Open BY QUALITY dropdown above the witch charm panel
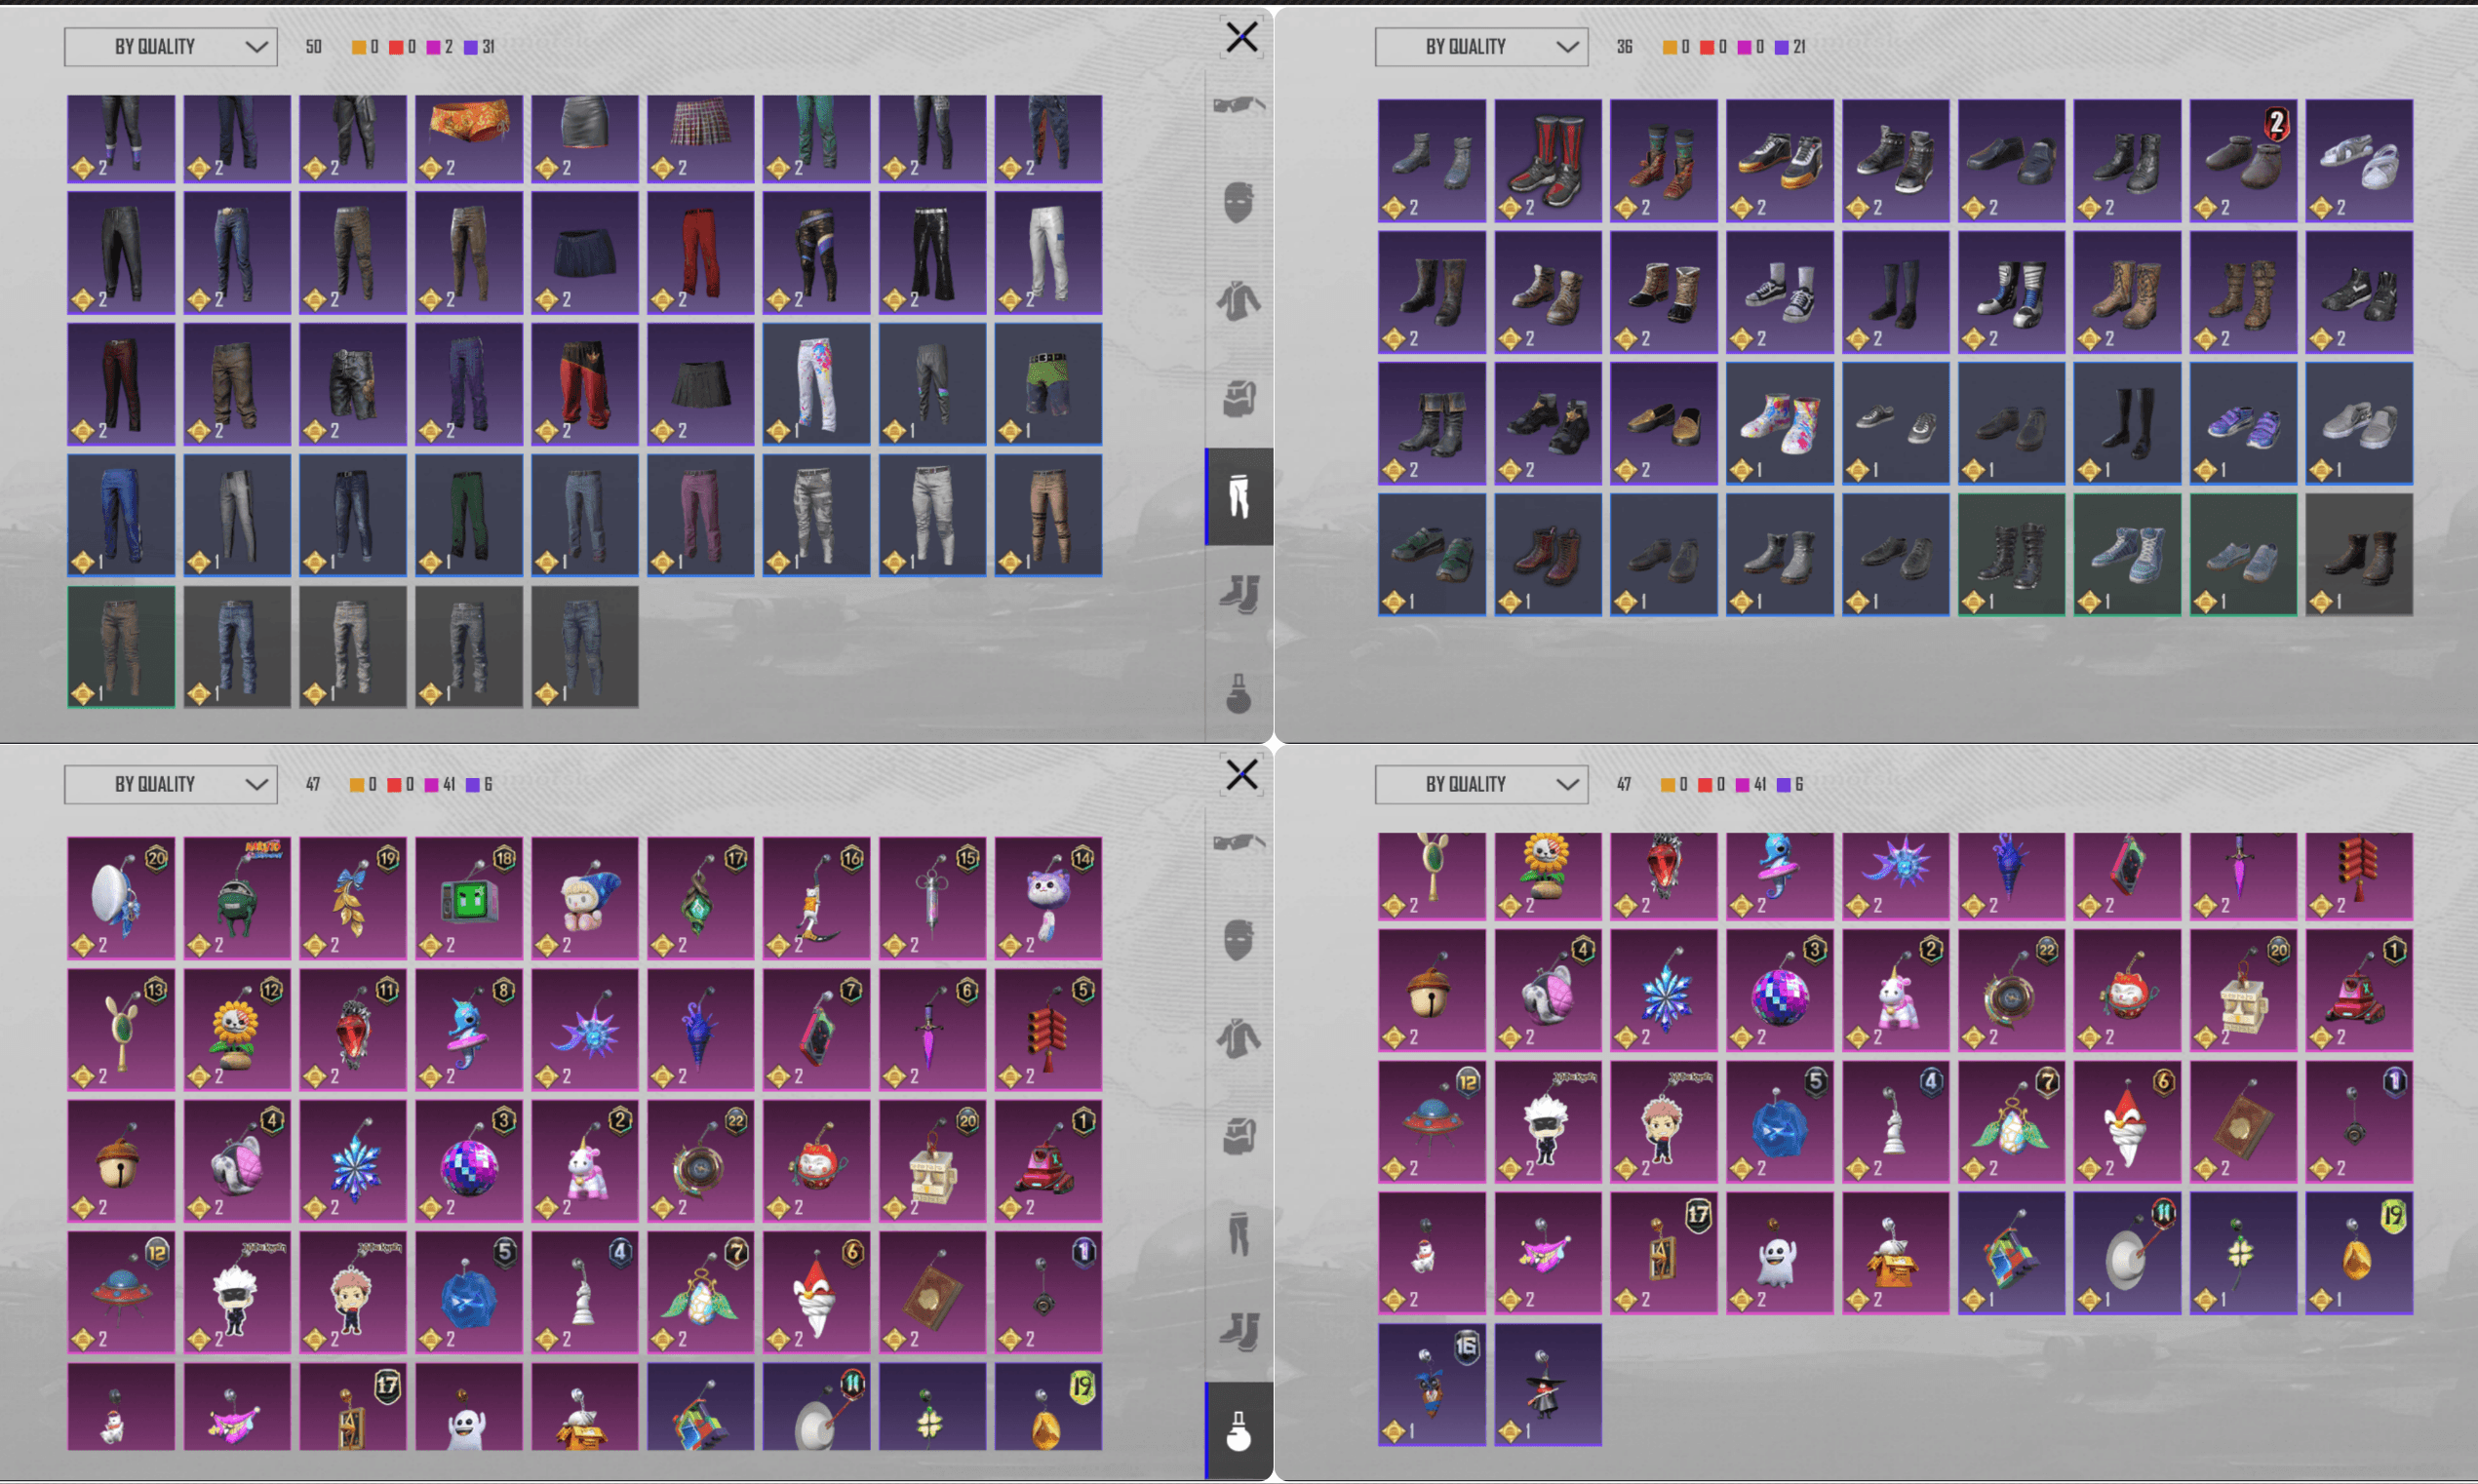This screenshot has height=1484, width=2478. [x=1481, y=784]
